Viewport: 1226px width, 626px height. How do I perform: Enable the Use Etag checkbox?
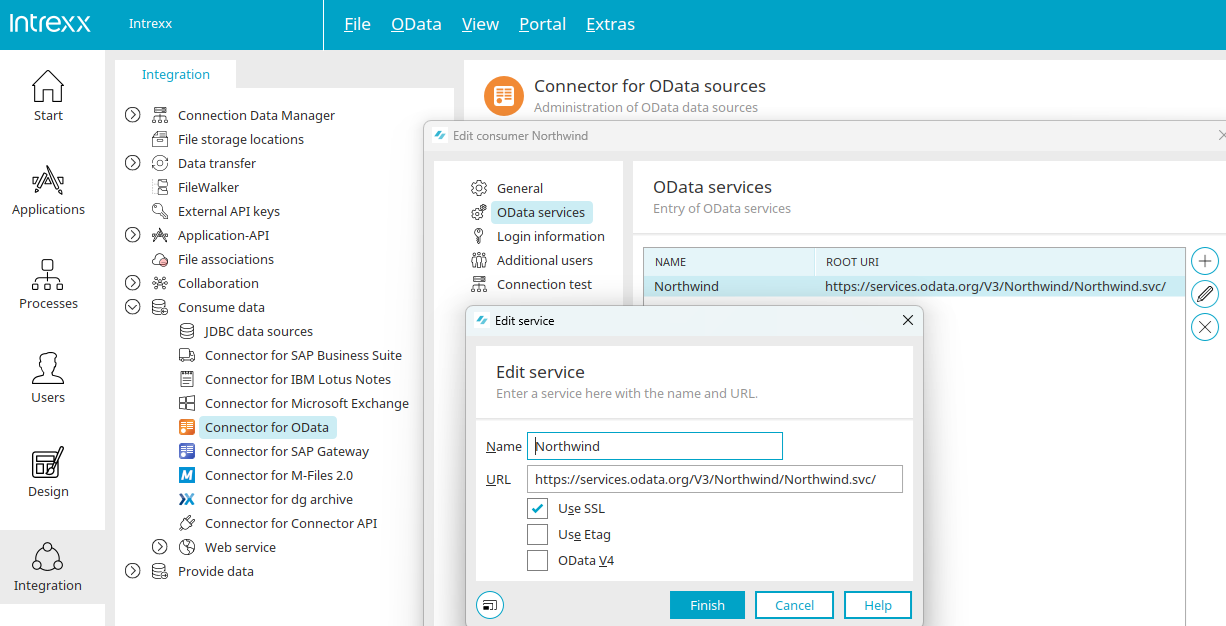[x=538, y=534]
